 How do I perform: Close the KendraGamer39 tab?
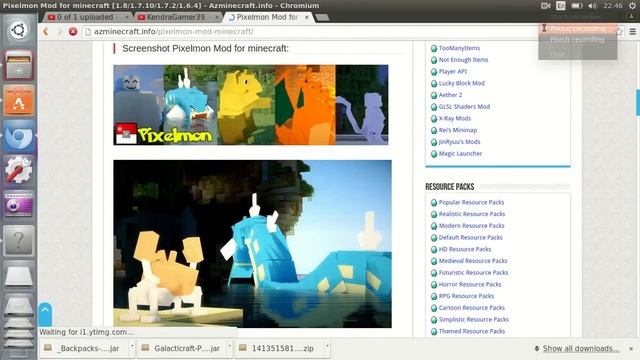(217, 17)
